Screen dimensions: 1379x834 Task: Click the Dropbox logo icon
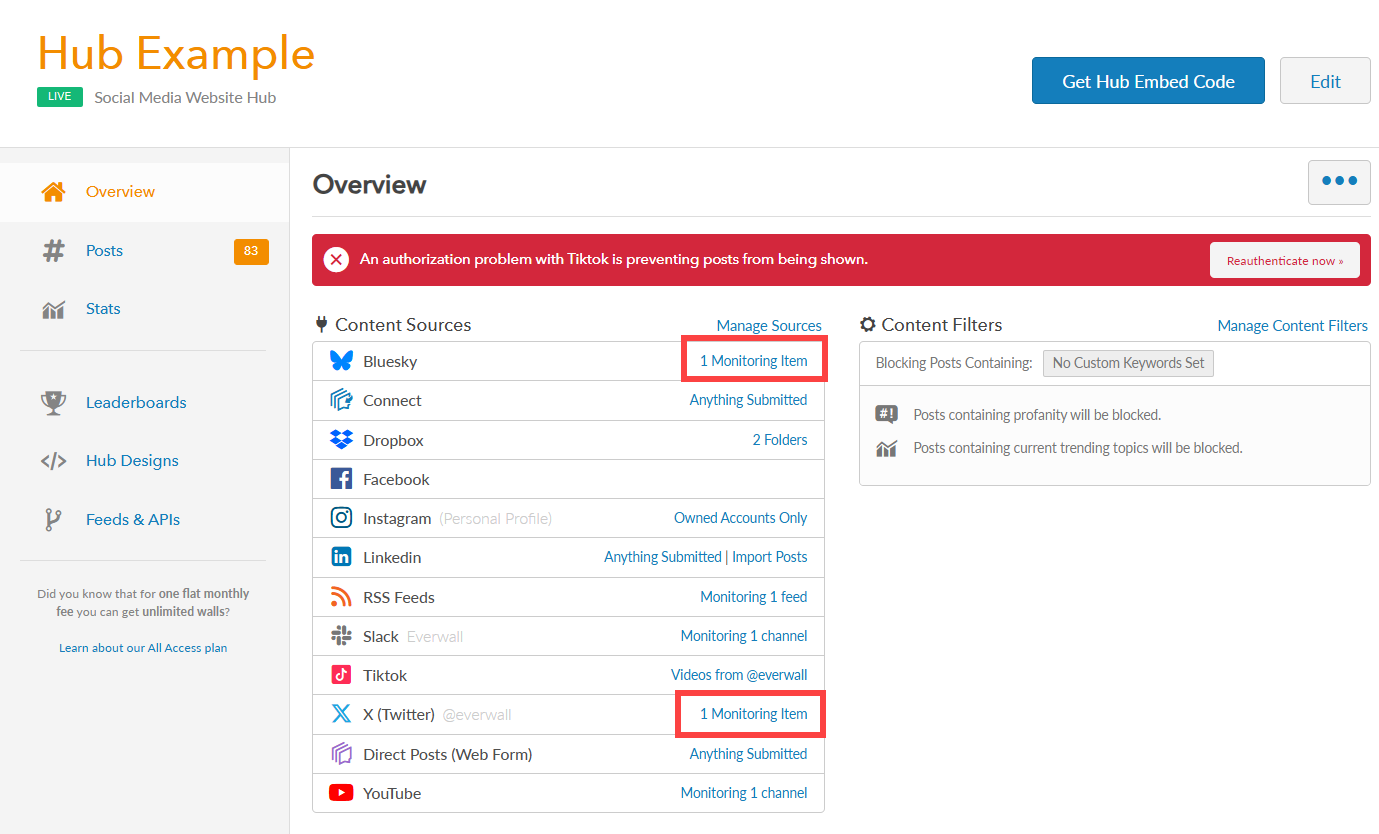pyautogui.click(x=341, y=440)
